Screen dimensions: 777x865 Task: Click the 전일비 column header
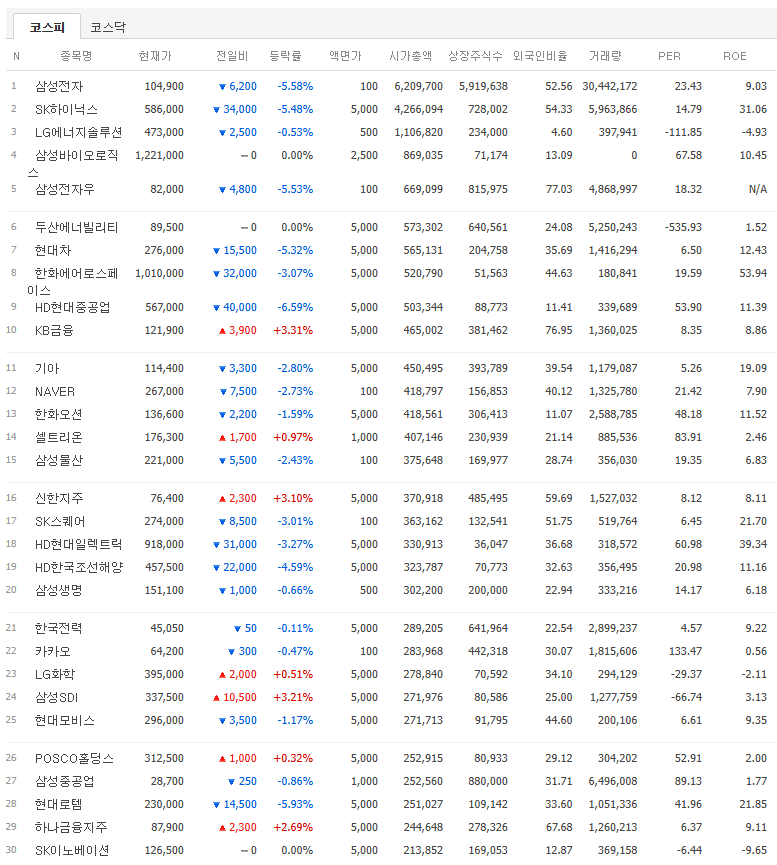[232, 56]
